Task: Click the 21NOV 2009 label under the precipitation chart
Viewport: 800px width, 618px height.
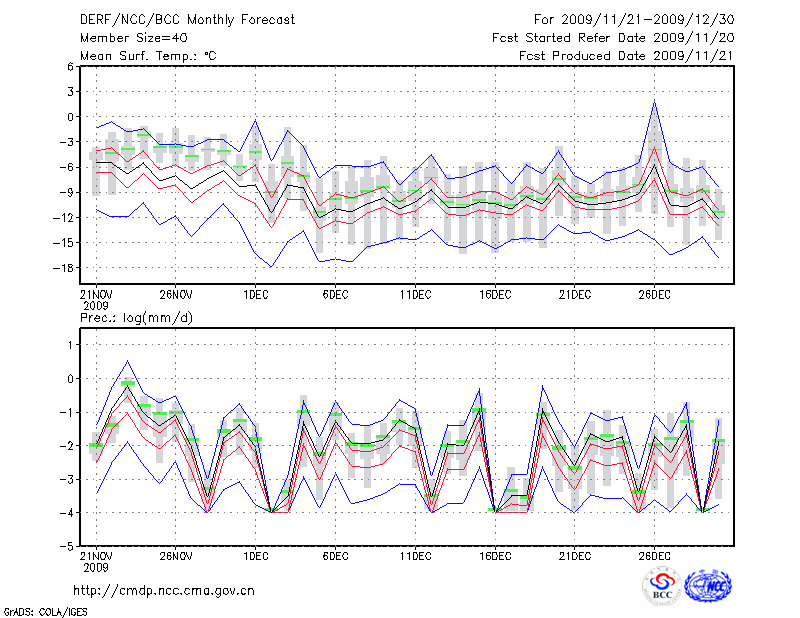Action: pos(96,560)
